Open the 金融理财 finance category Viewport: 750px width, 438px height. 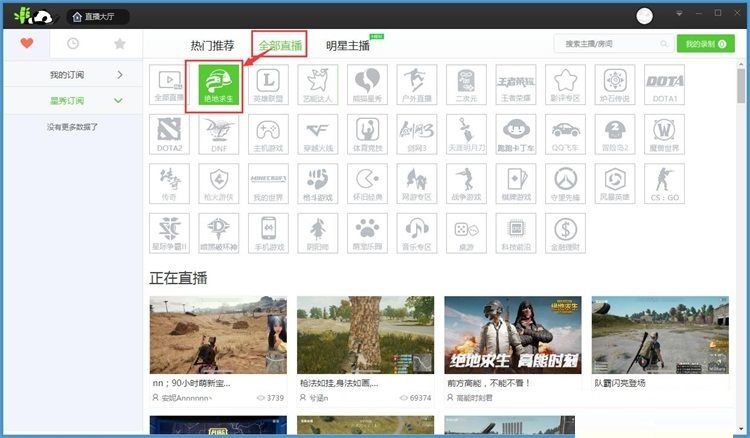pos(565,232)
